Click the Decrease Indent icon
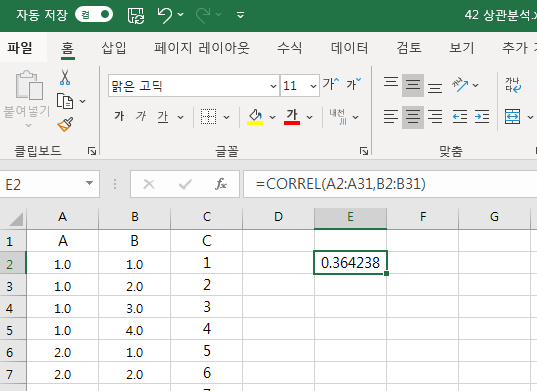Screen dimensions: 537x391 (x=460, y=117)
